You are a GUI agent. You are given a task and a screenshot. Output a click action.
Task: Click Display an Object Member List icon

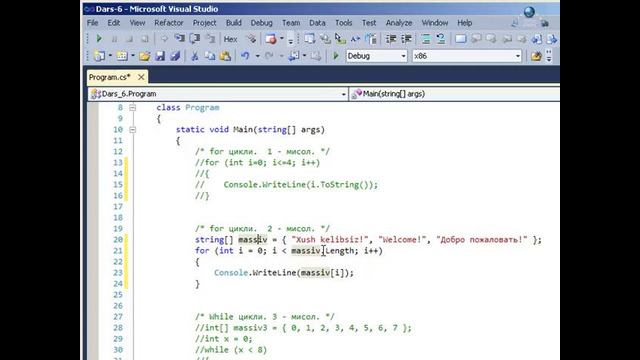click(310, 39)
